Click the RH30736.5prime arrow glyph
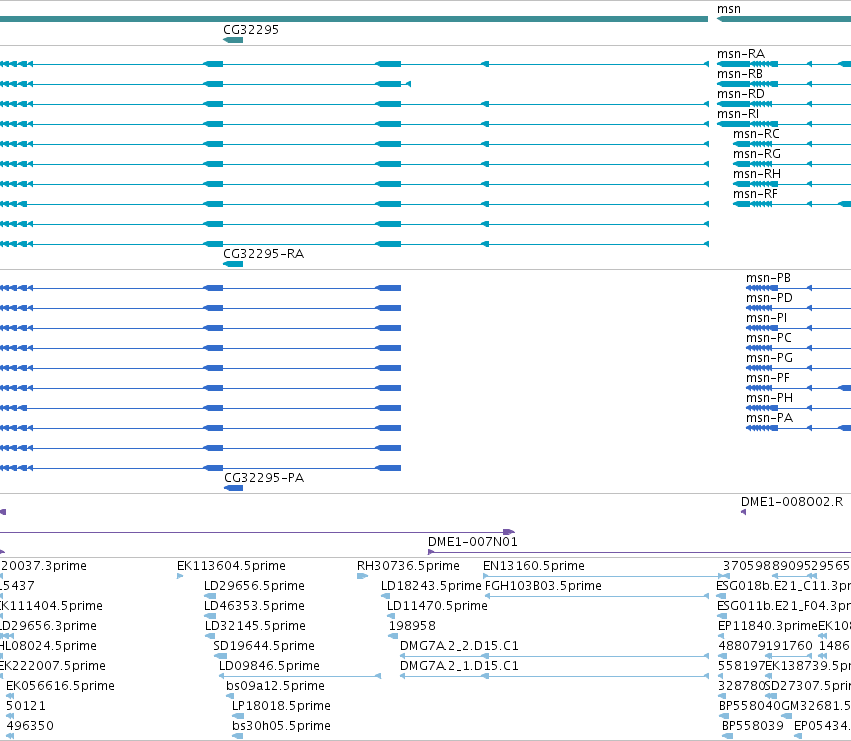This screenshot has width=851, height=741. [x=363, y=577]
